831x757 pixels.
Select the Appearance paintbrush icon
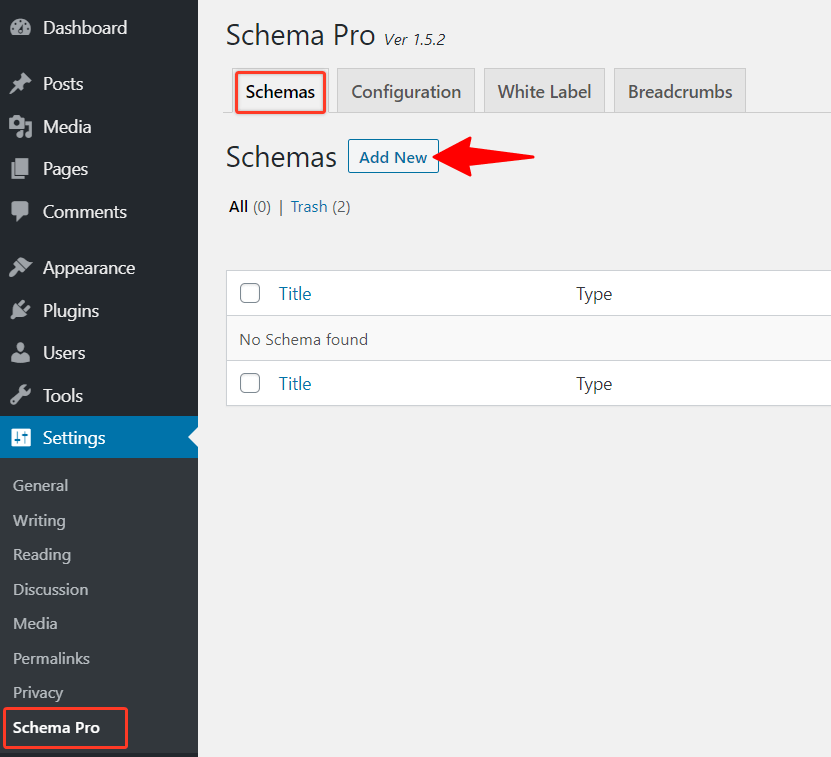[22, 267]
